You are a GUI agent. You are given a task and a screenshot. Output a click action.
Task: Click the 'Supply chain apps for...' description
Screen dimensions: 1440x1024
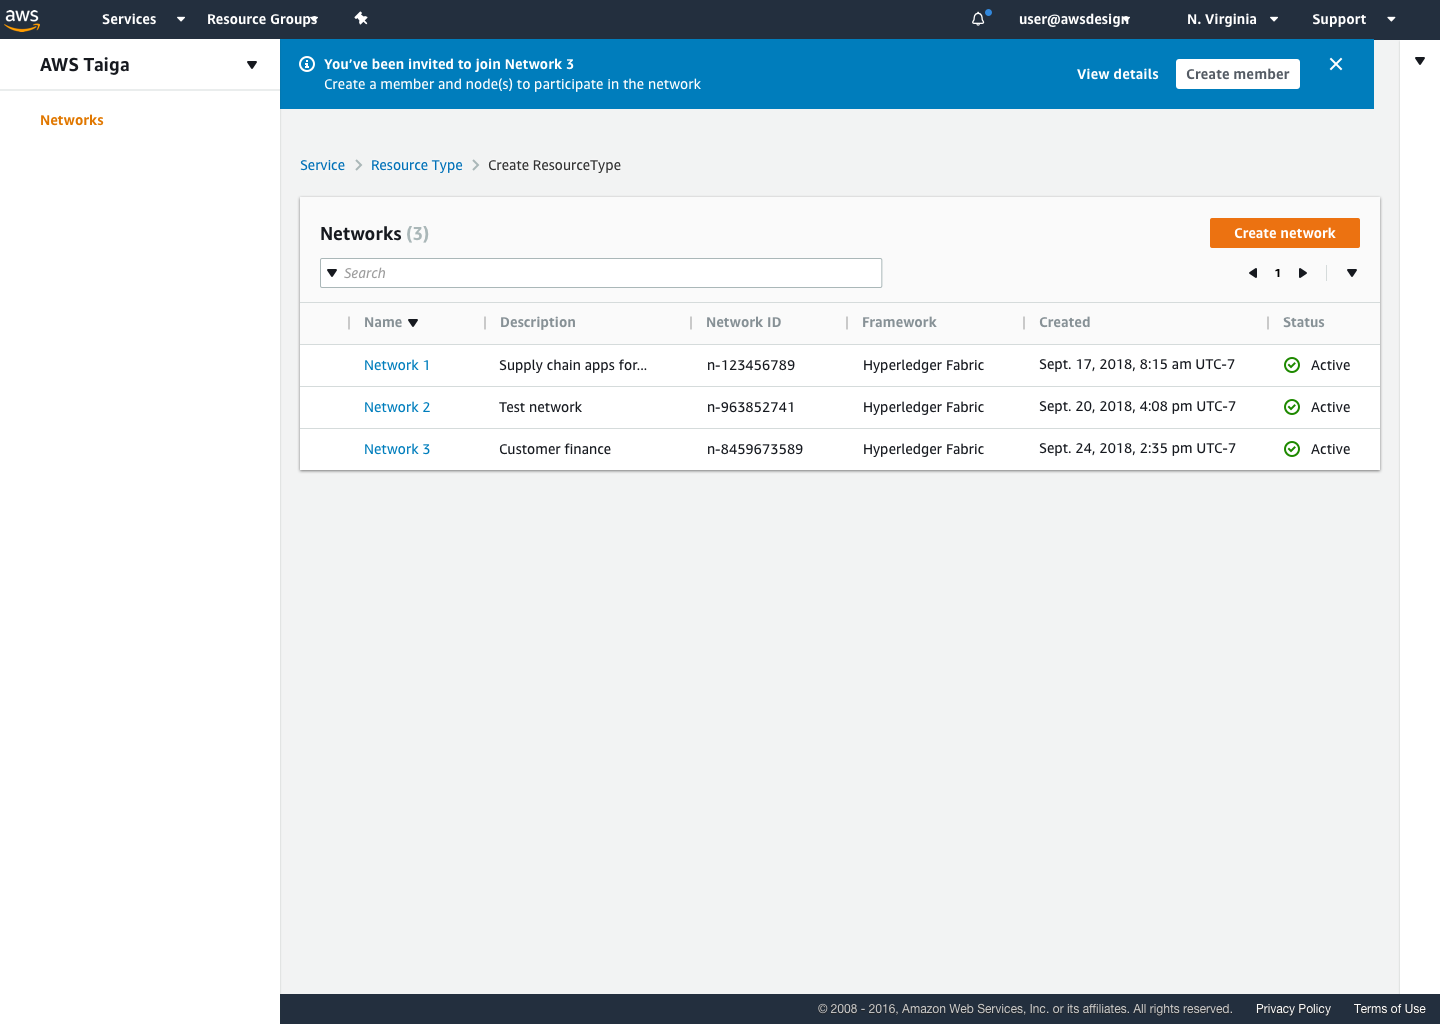tap(573, 365)
